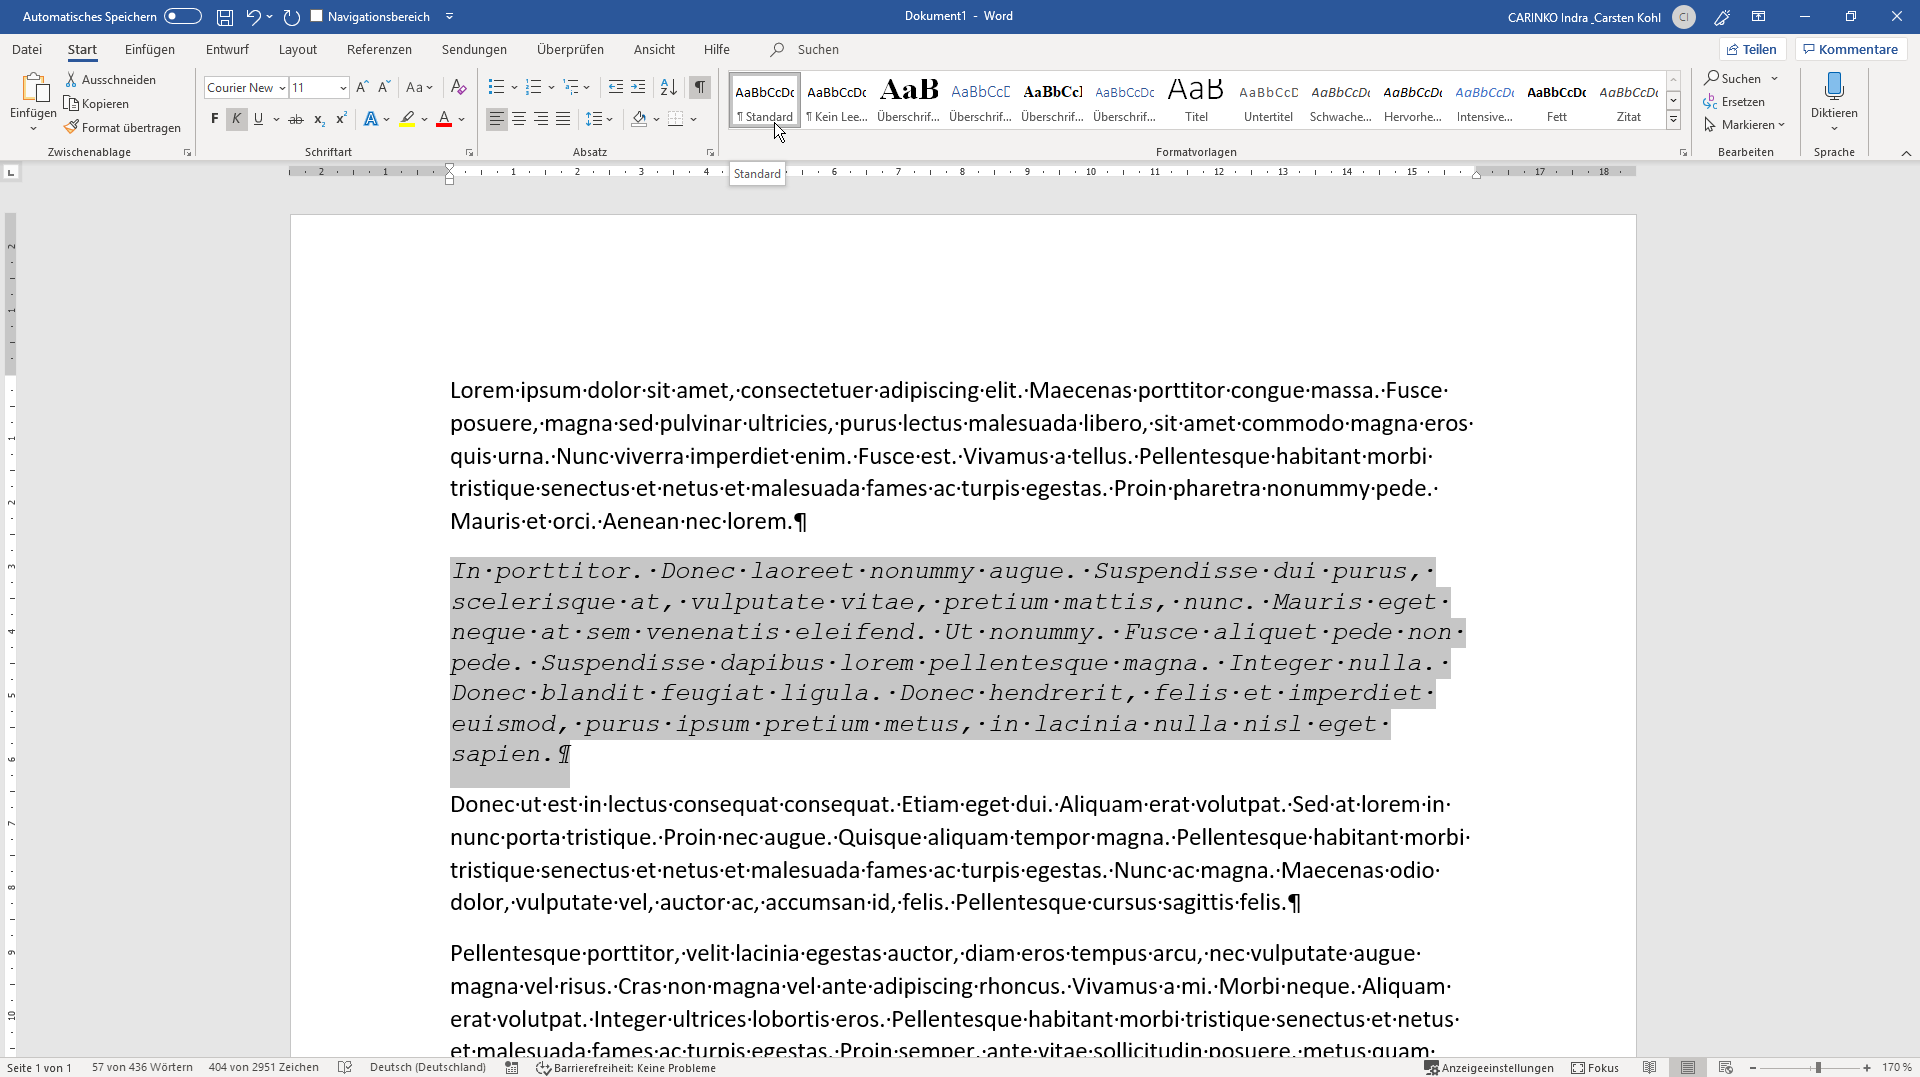Open numbered list dropdown arrow
This screenshot has width=1920, height=1077.
(551, 87)
